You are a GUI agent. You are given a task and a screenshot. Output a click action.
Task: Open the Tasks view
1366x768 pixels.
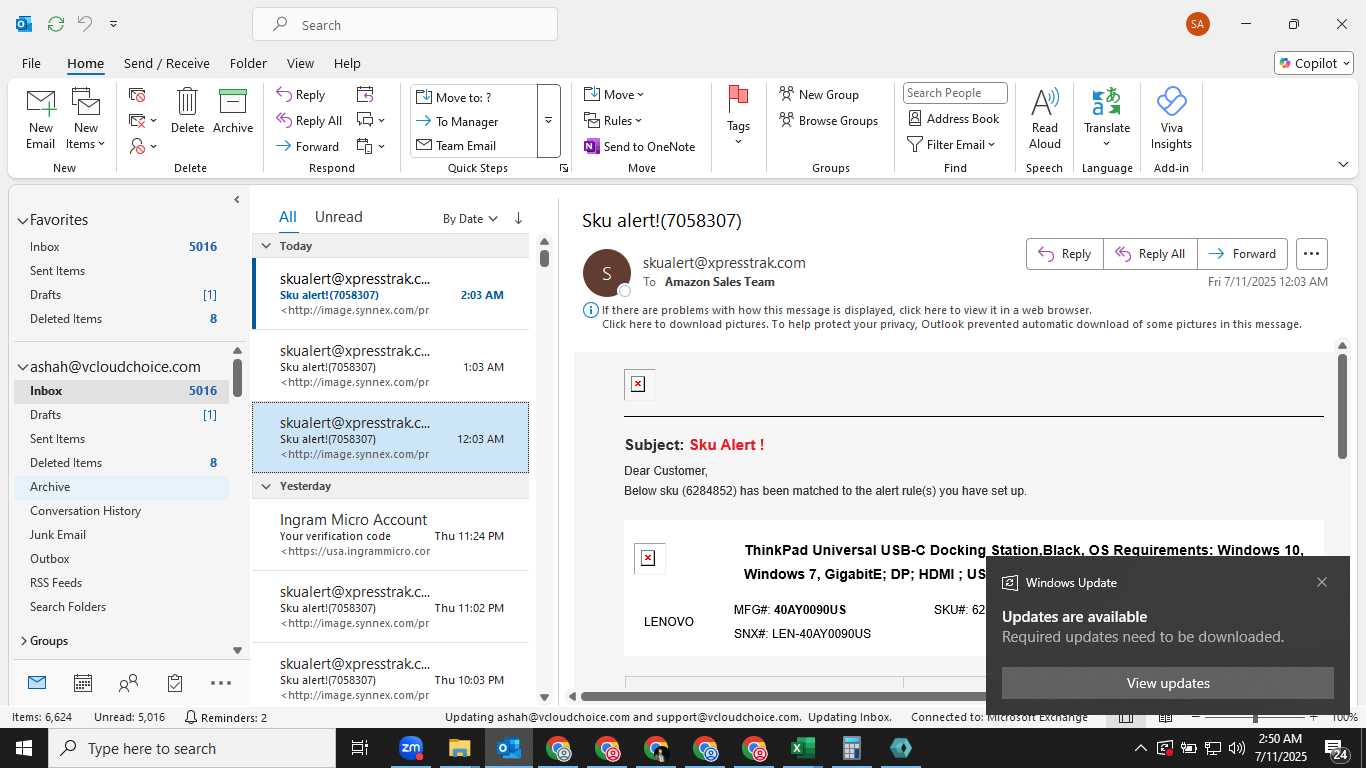[175, 683]
